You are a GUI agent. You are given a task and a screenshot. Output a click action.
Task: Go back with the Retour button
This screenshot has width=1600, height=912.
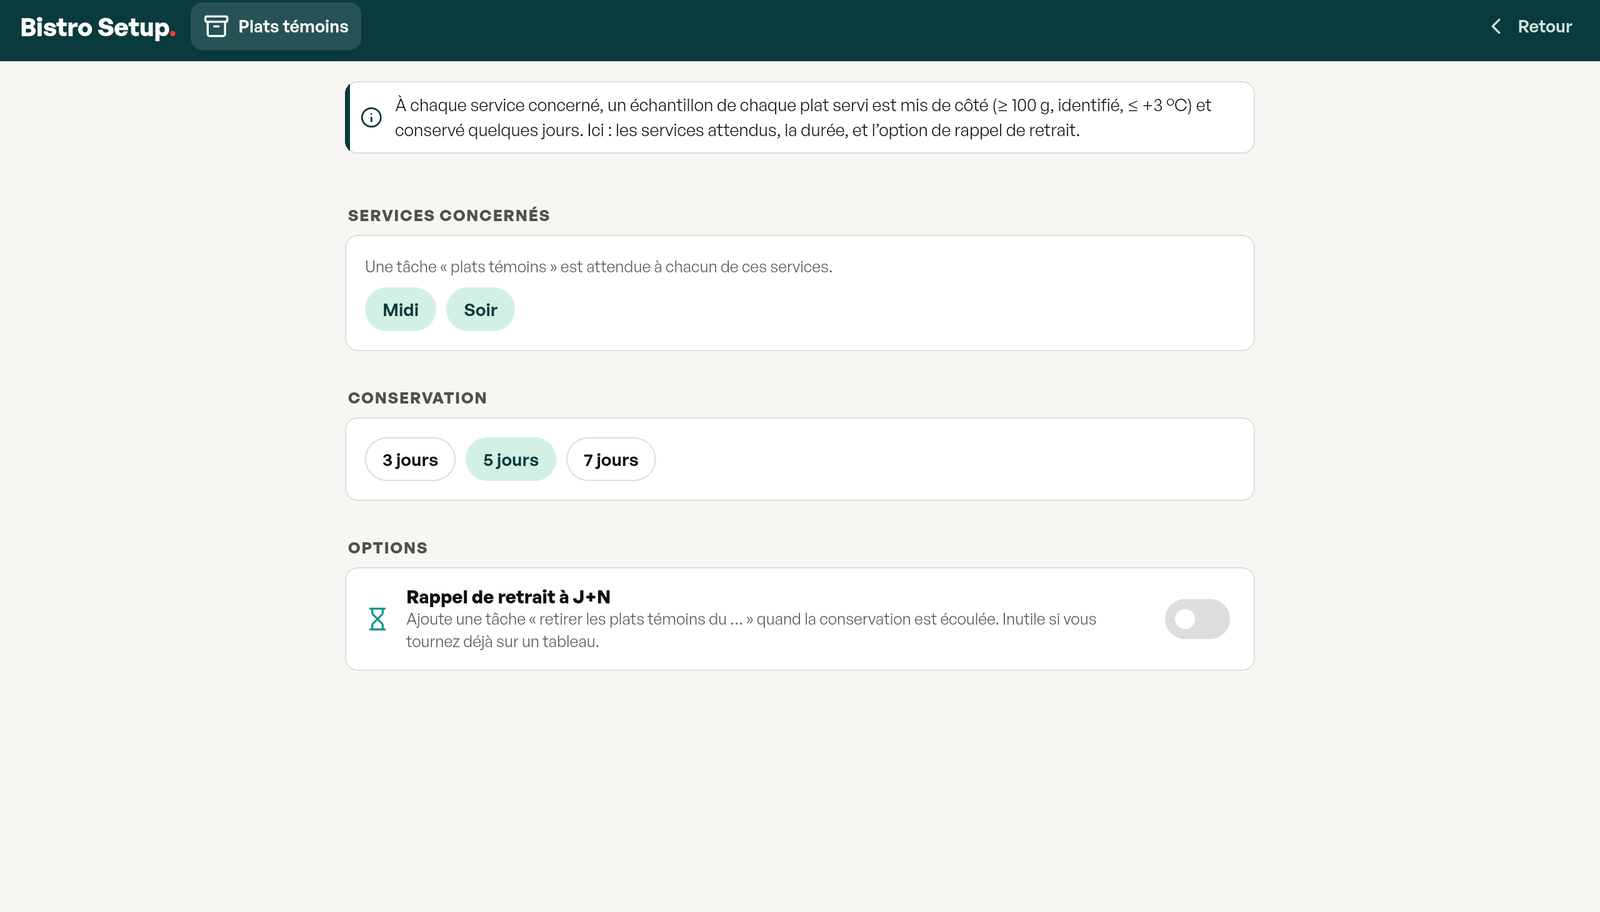1531,26
